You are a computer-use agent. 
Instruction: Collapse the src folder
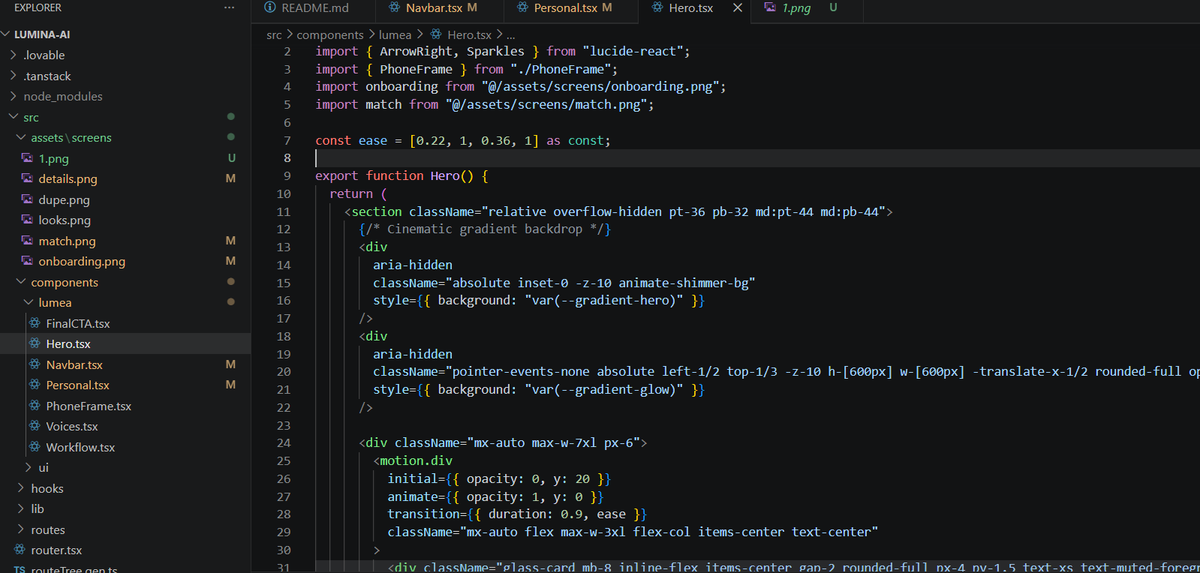point(14,117)
